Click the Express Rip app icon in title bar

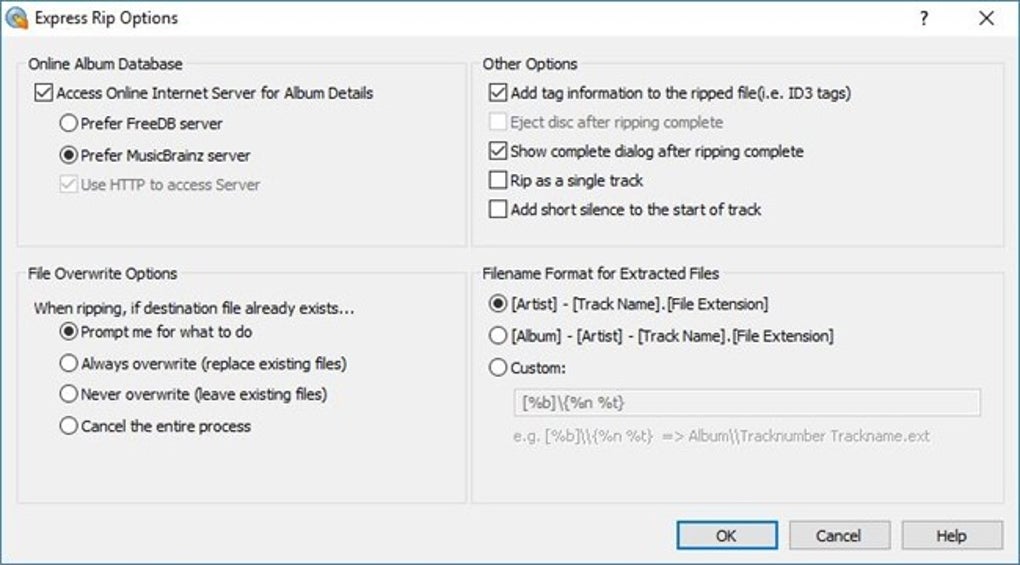(17, 18)
